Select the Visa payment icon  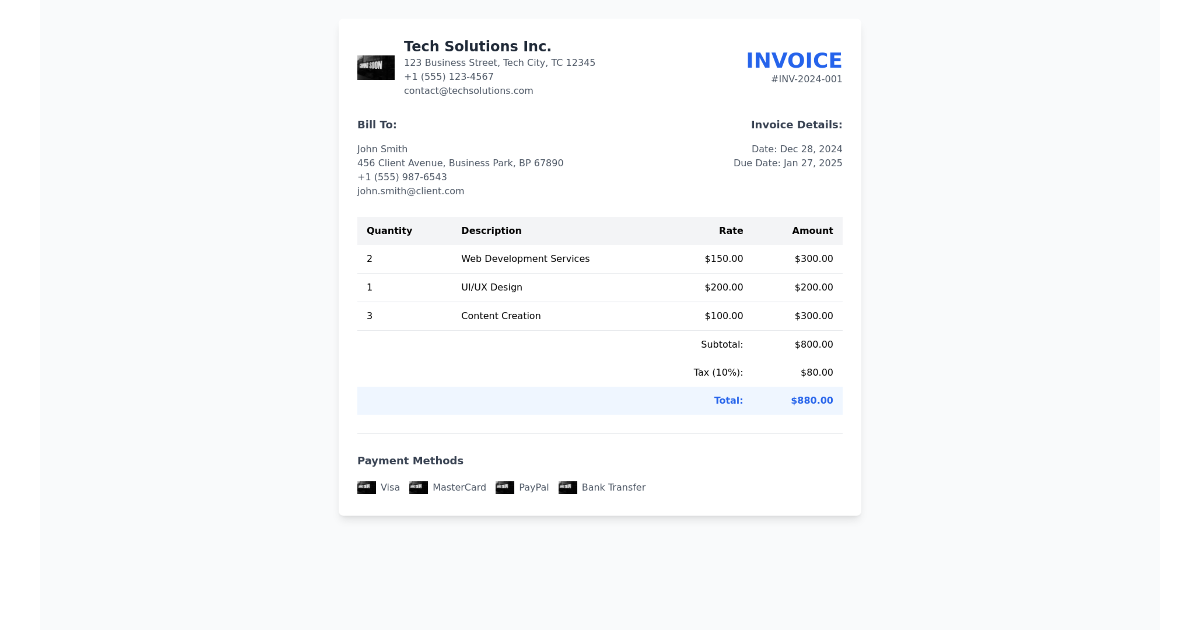(x=367, y=487)
